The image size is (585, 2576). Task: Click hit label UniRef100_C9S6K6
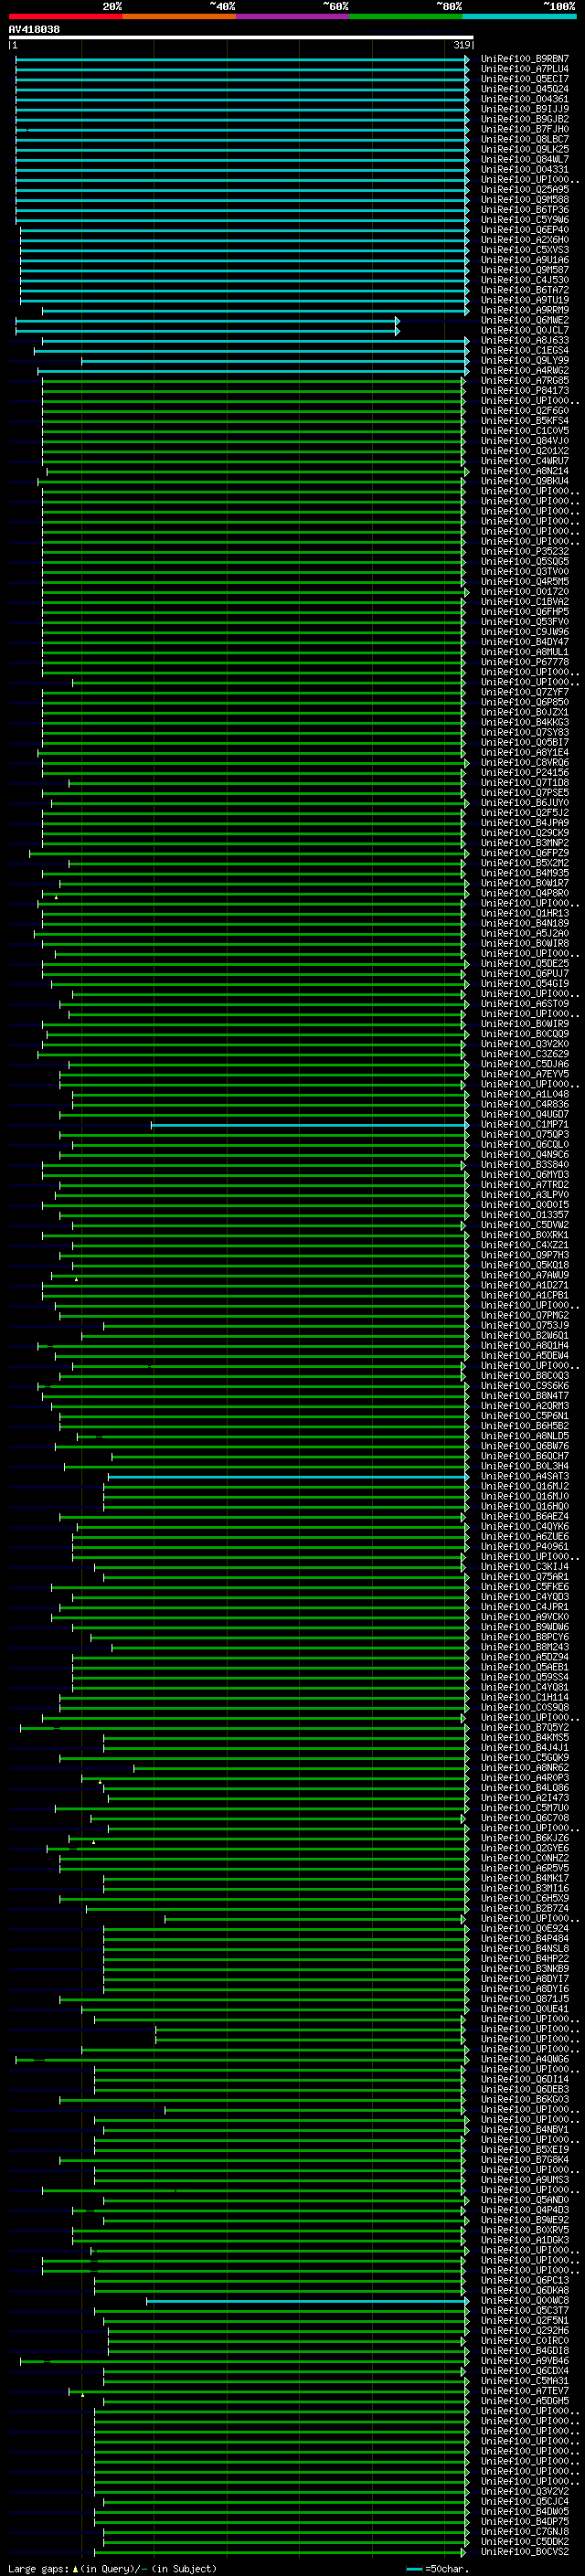coord(524,1386)
